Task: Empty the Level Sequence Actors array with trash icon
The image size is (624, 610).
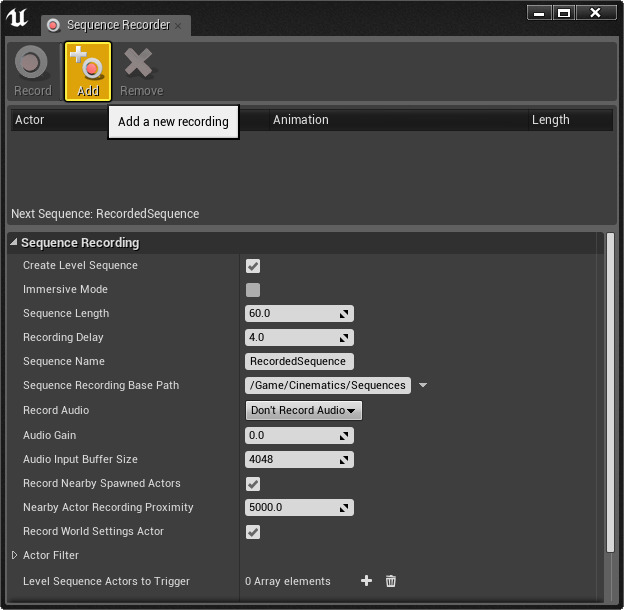Action: pyautogui.click(x=391, y=581)
